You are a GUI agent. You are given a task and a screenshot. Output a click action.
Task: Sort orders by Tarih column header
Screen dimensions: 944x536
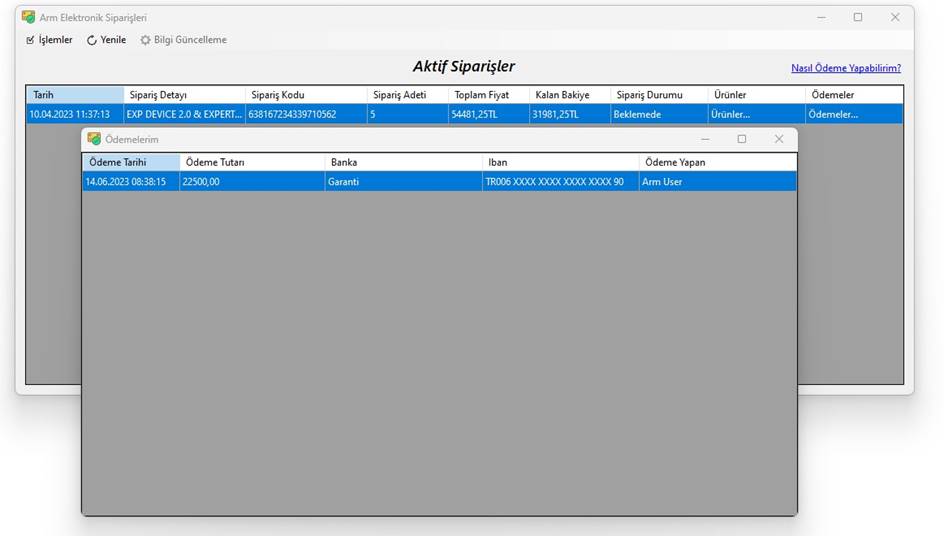[75, 95]
